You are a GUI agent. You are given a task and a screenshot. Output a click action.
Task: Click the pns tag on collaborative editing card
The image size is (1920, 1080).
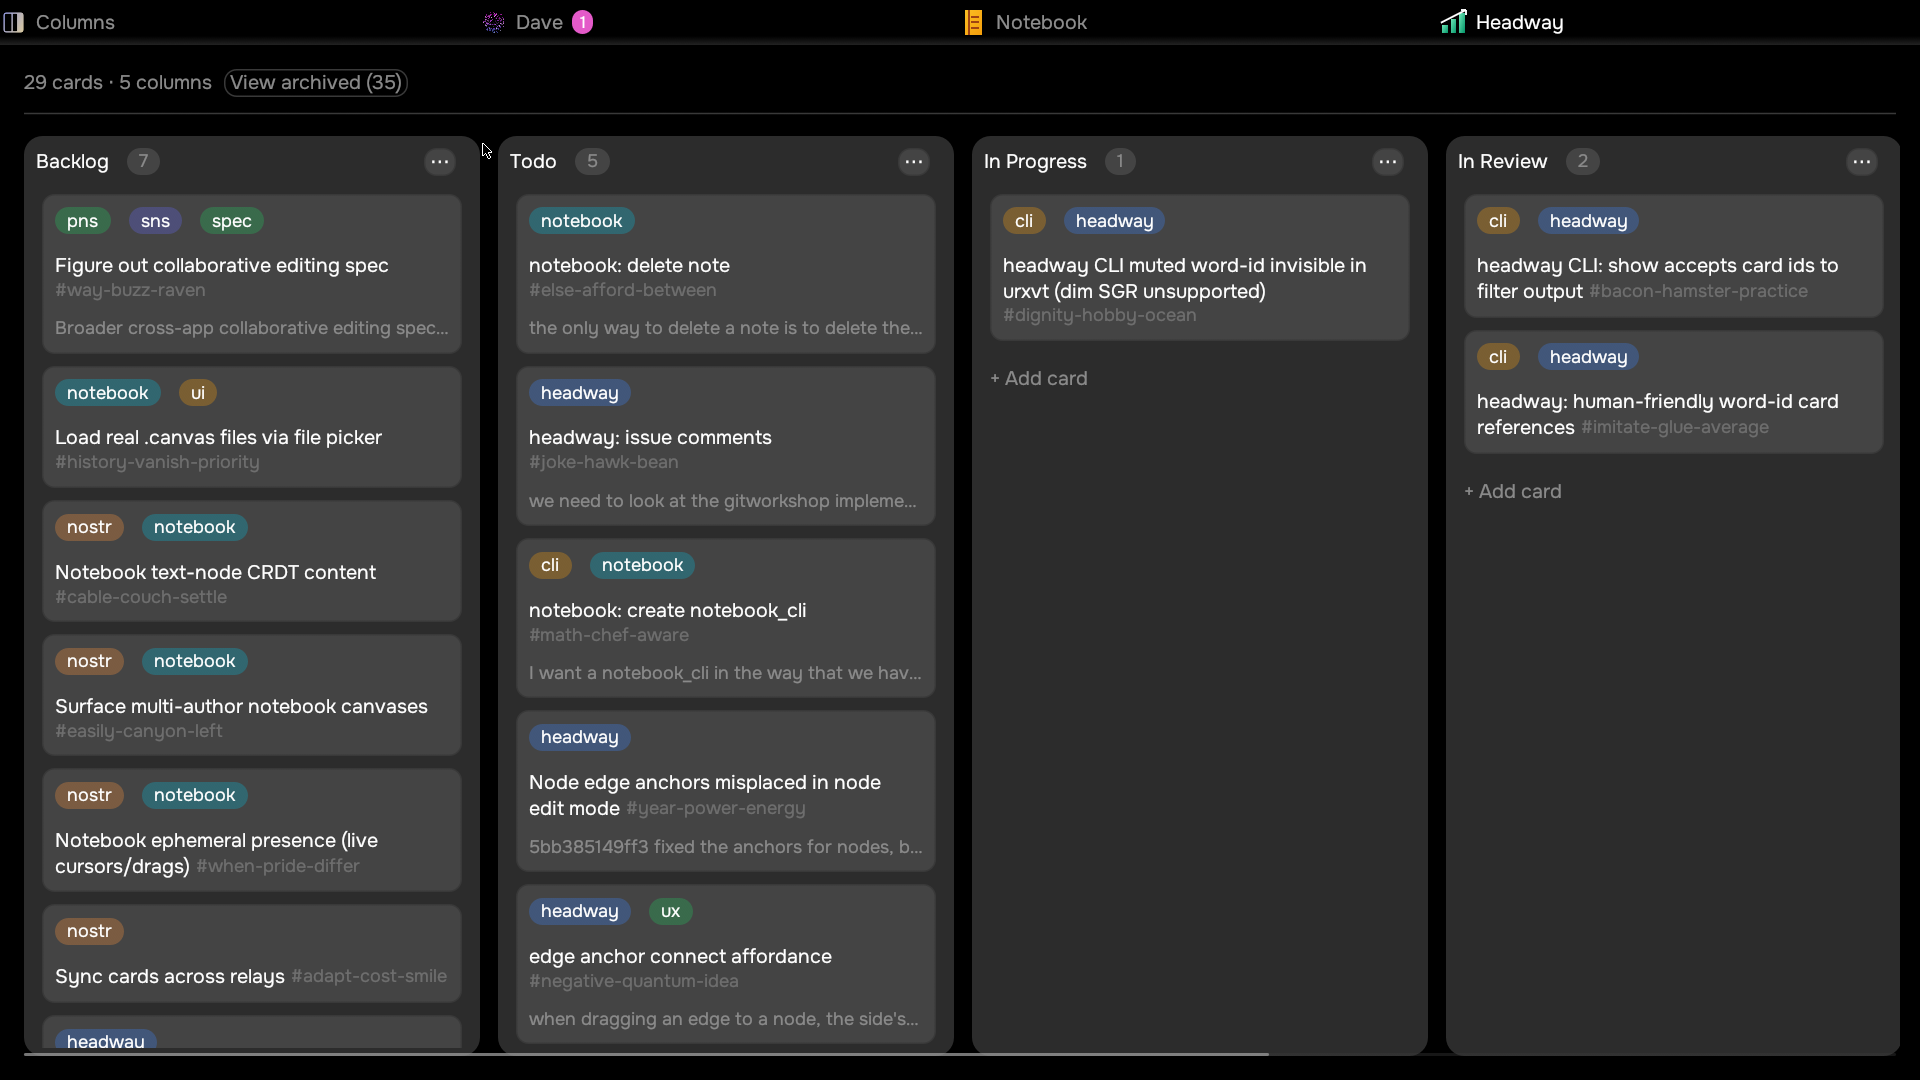[x=82, y=221]
